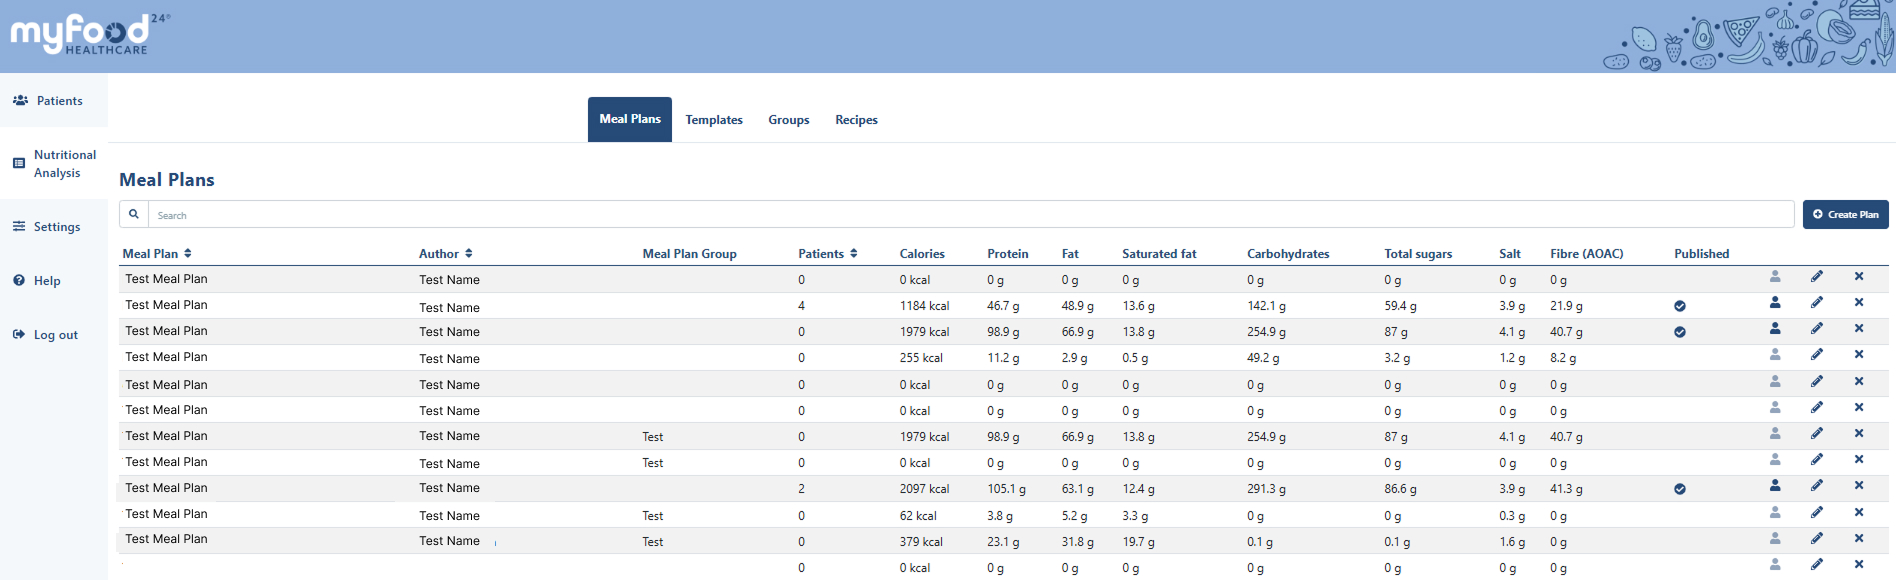
Task: Toggle published checkmark on 1184 kcal plan
Action: pyautogui.click(x=1679, y=306)
